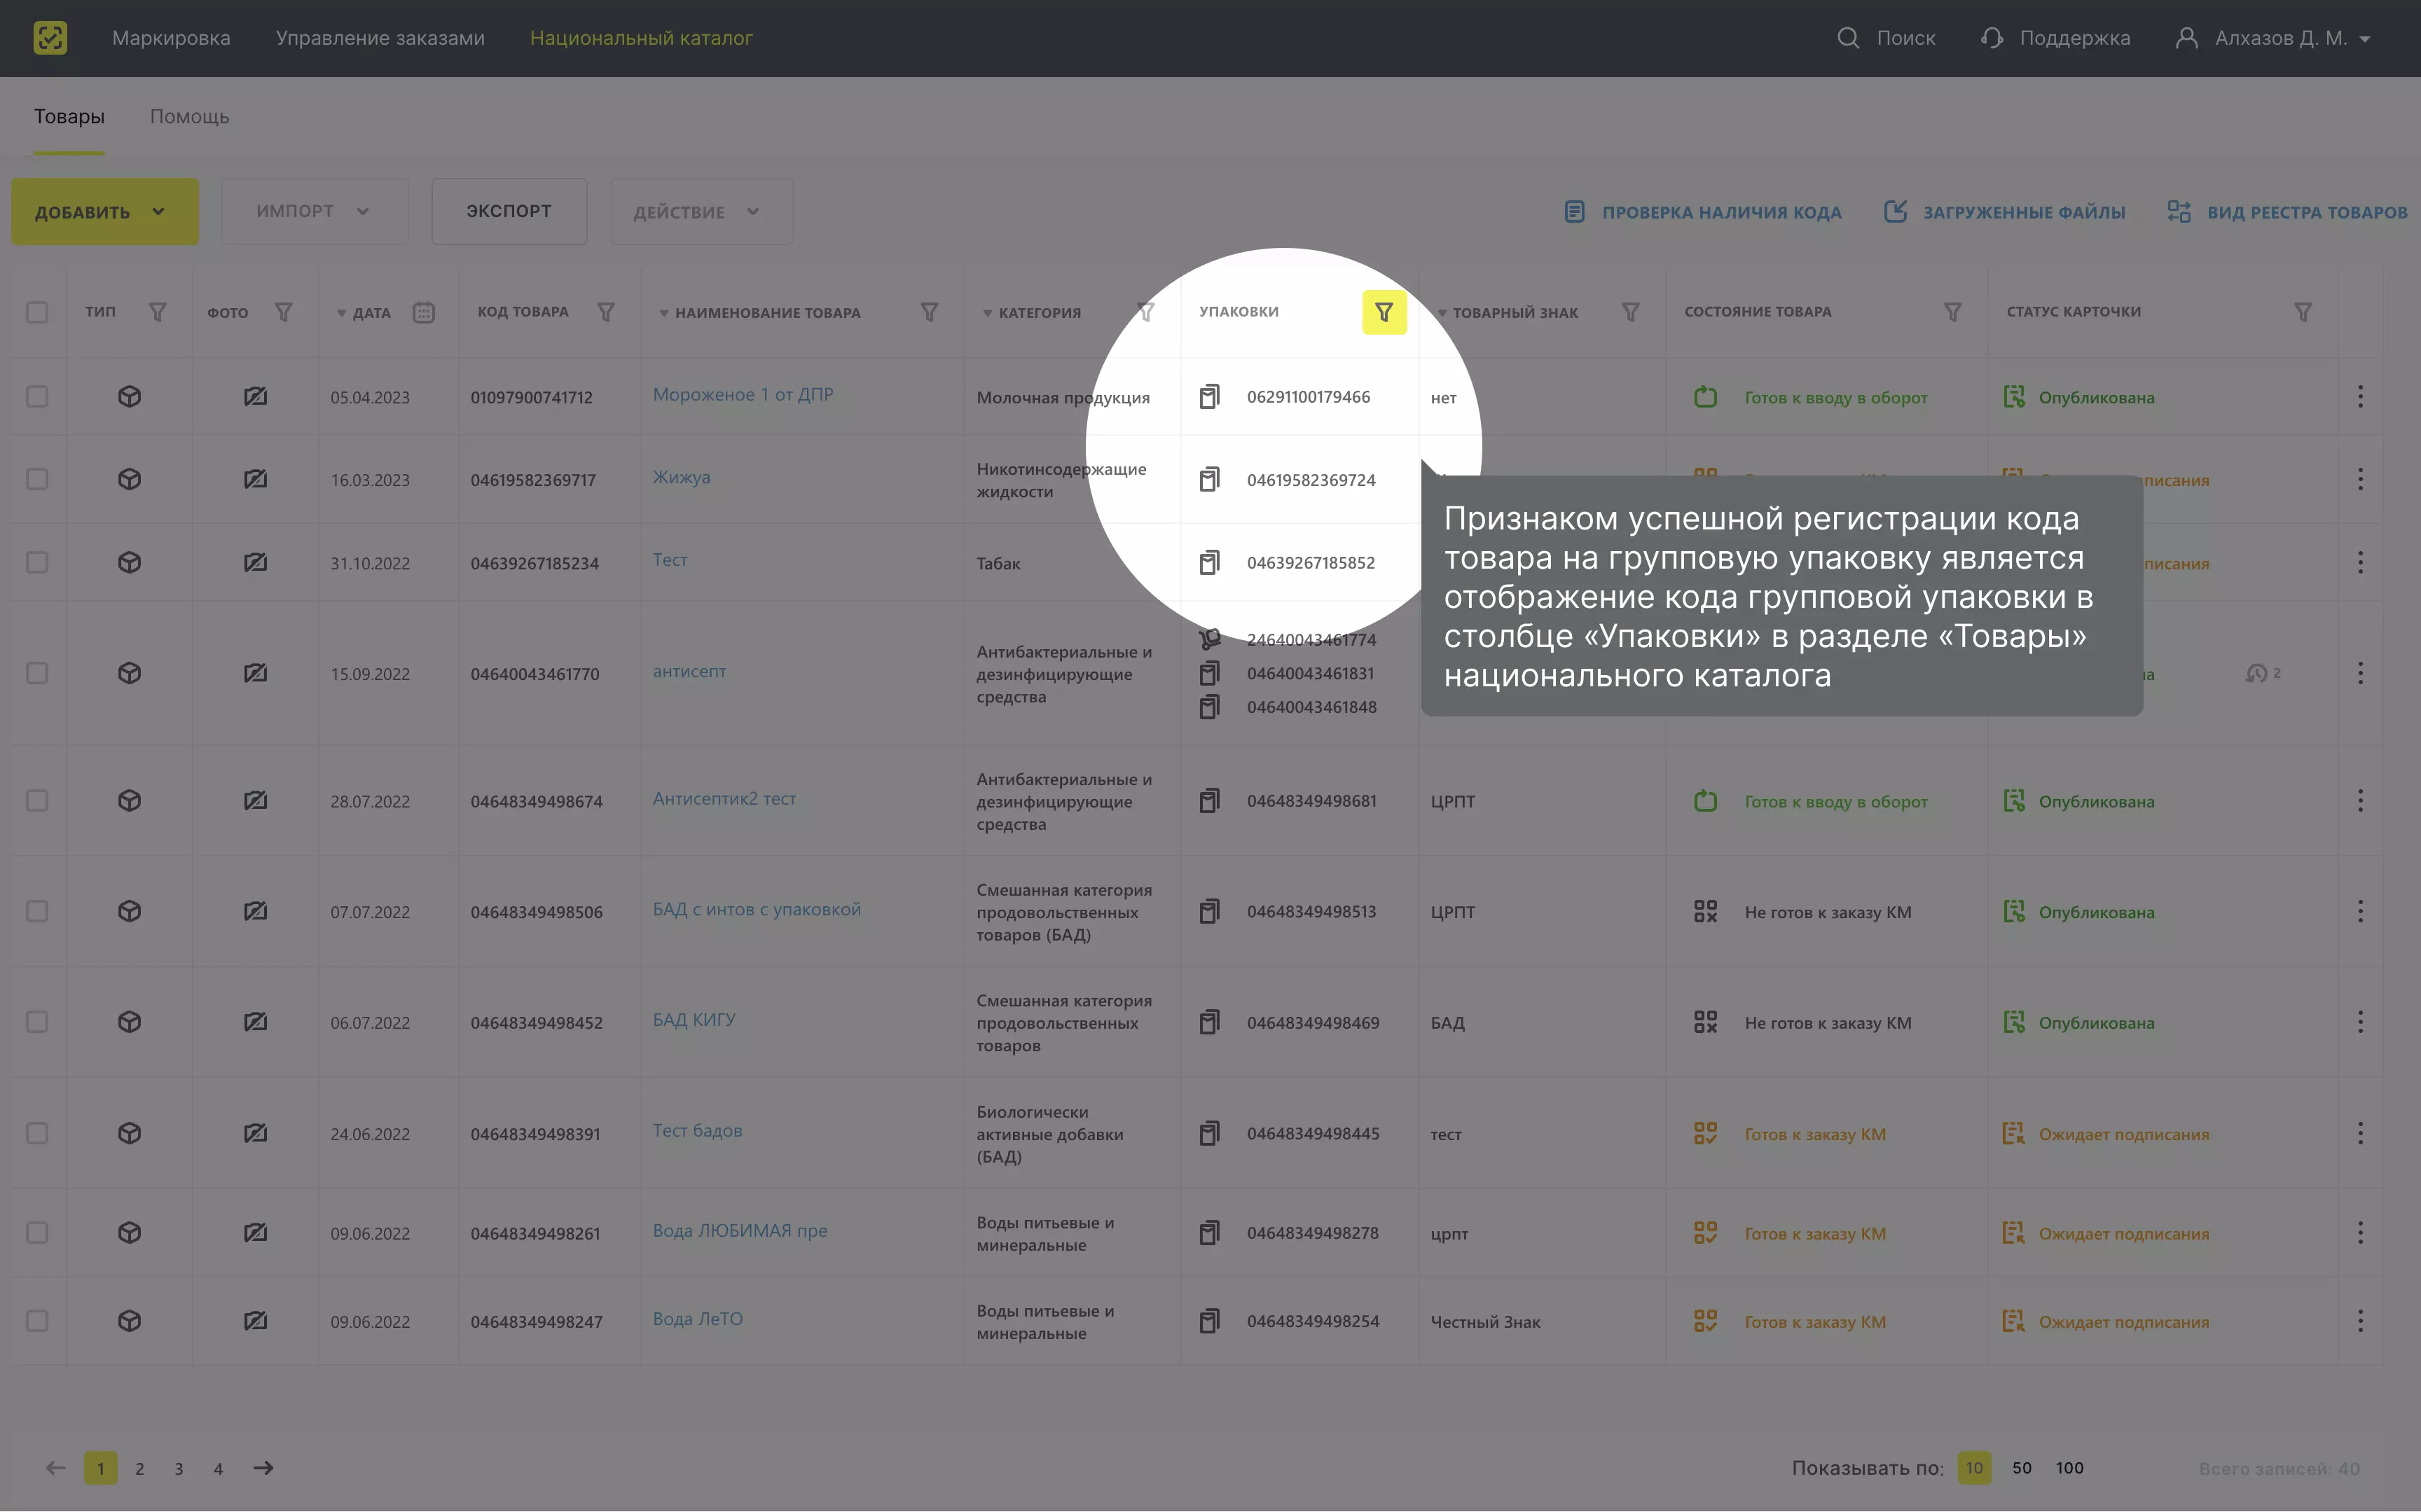Show 100 records per page
The image size is (2421, 1512).
(2070, 1468)
